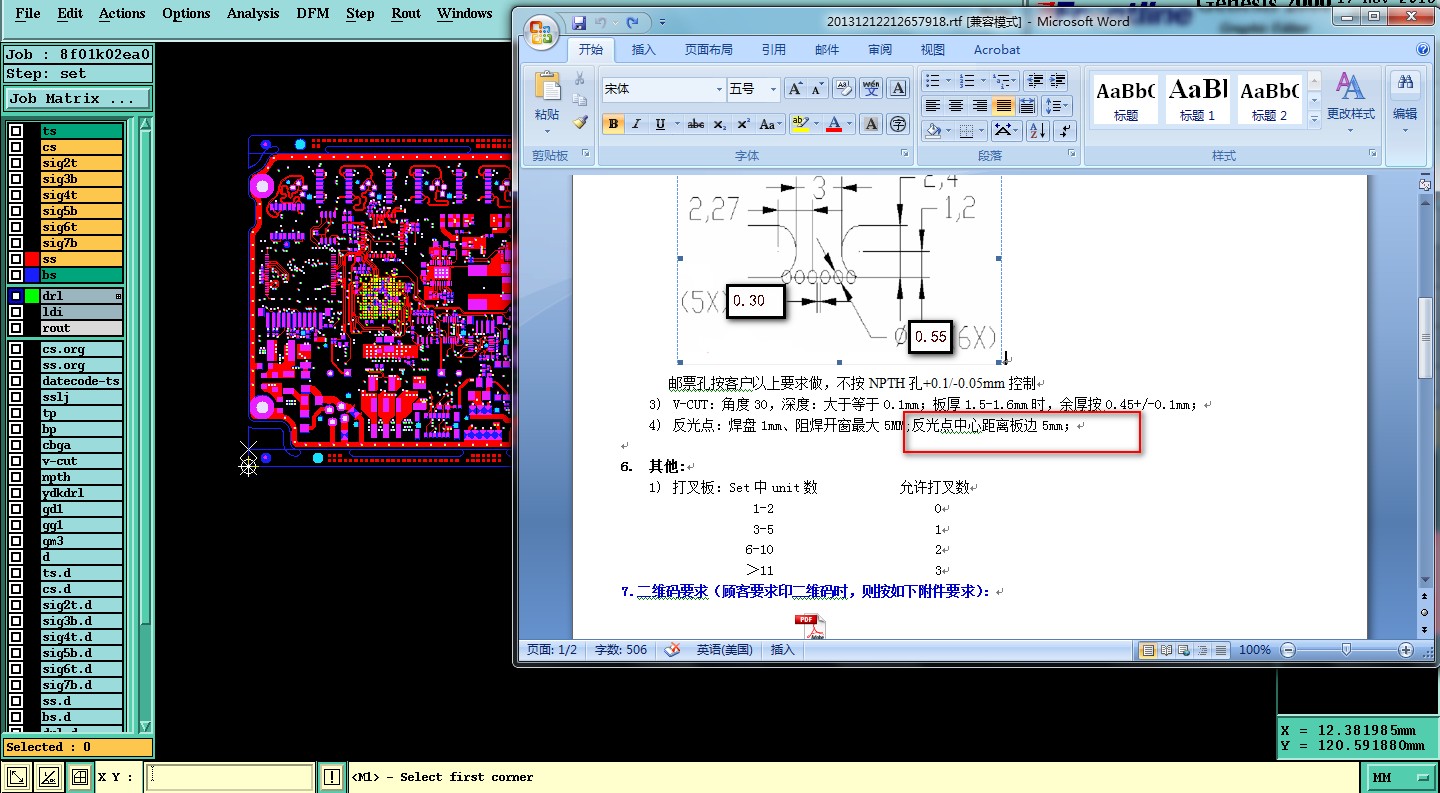Switch to the 插入 ribbon tab
Image resolution: width=1440 pixels, height=793 pixels.
pos(644,49)
